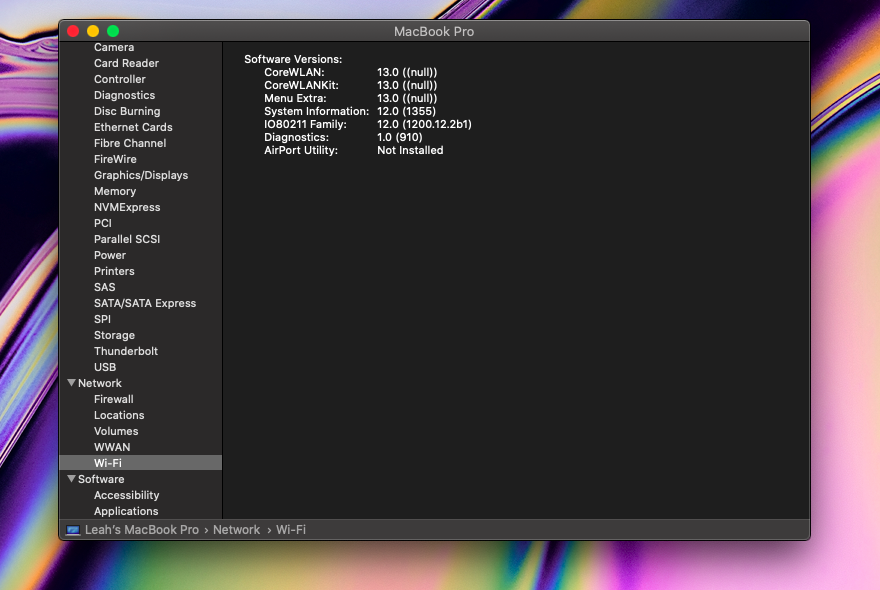Open SATA/SATA Express entry
Viewport: 880px width, 590px height.
(x=145, y=303)
